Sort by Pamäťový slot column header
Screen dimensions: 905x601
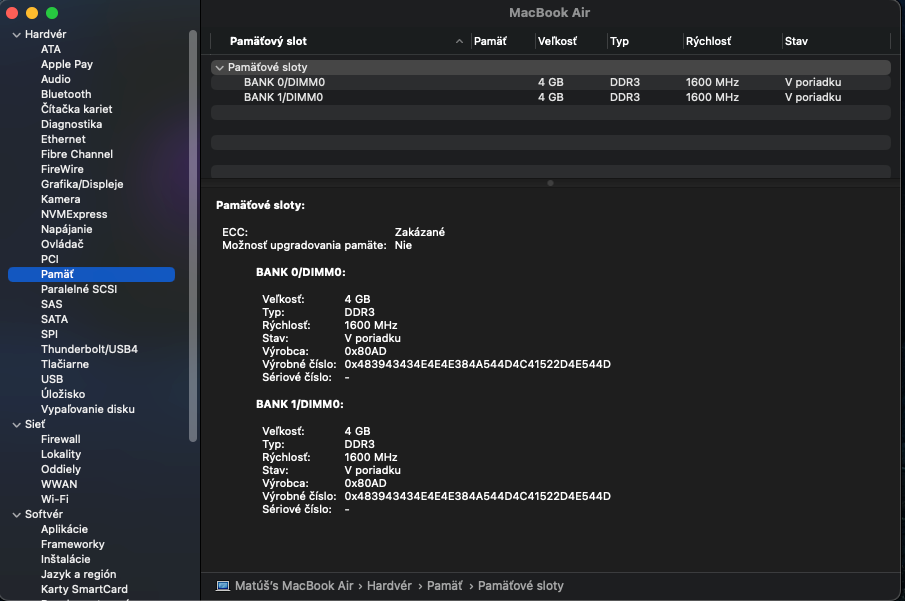268,41
